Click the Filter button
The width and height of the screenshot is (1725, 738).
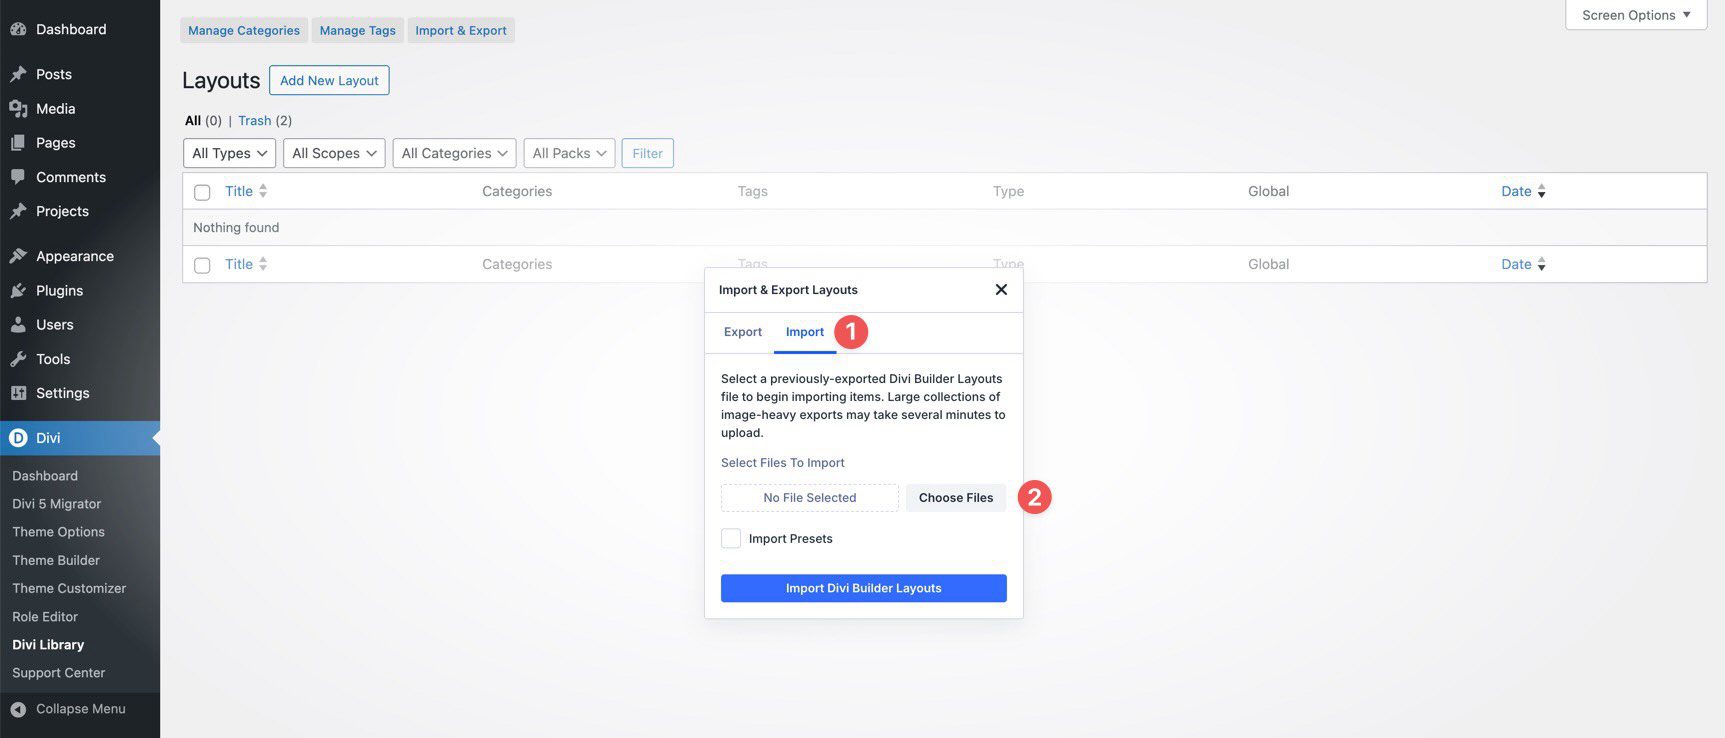[648, 153]
